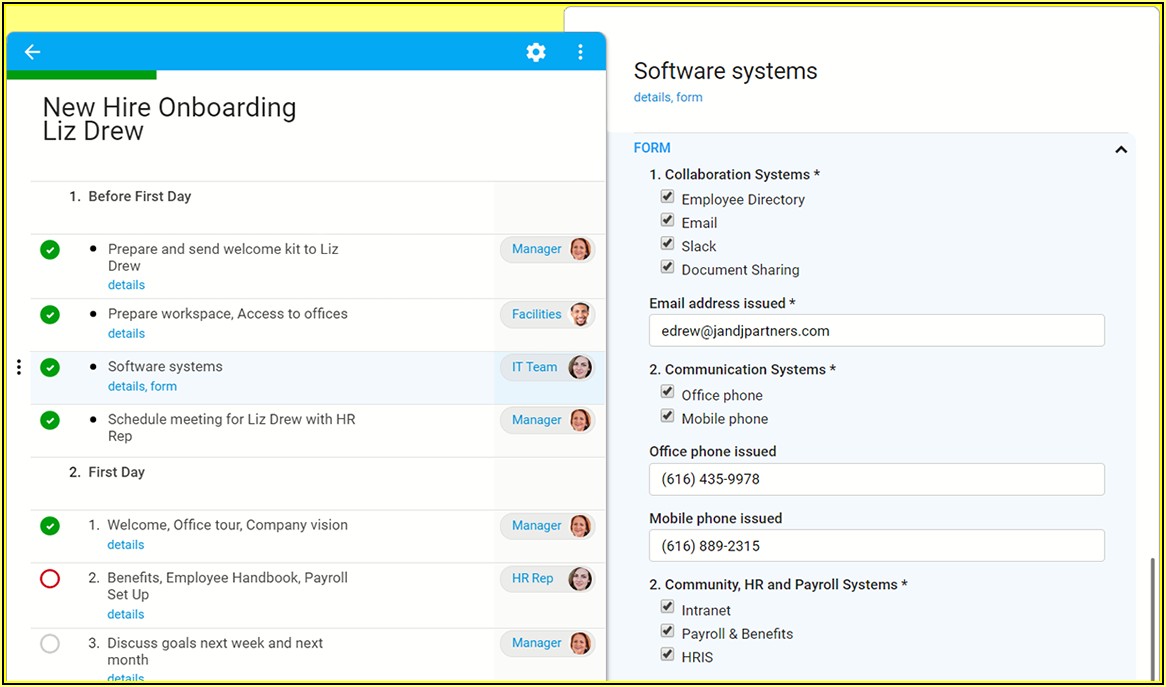Toggle the Mobile phone checkbox

667,416
